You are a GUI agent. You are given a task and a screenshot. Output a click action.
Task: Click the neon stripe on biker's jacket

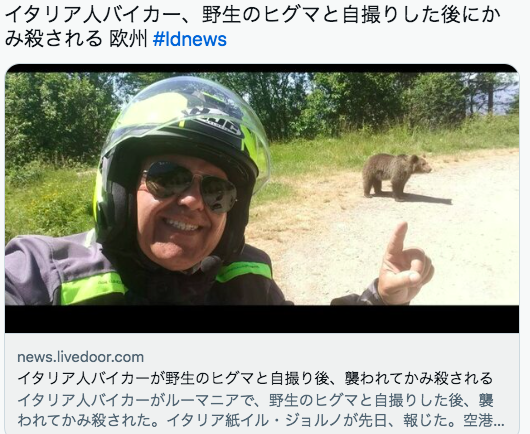click(x=92, y=289)
